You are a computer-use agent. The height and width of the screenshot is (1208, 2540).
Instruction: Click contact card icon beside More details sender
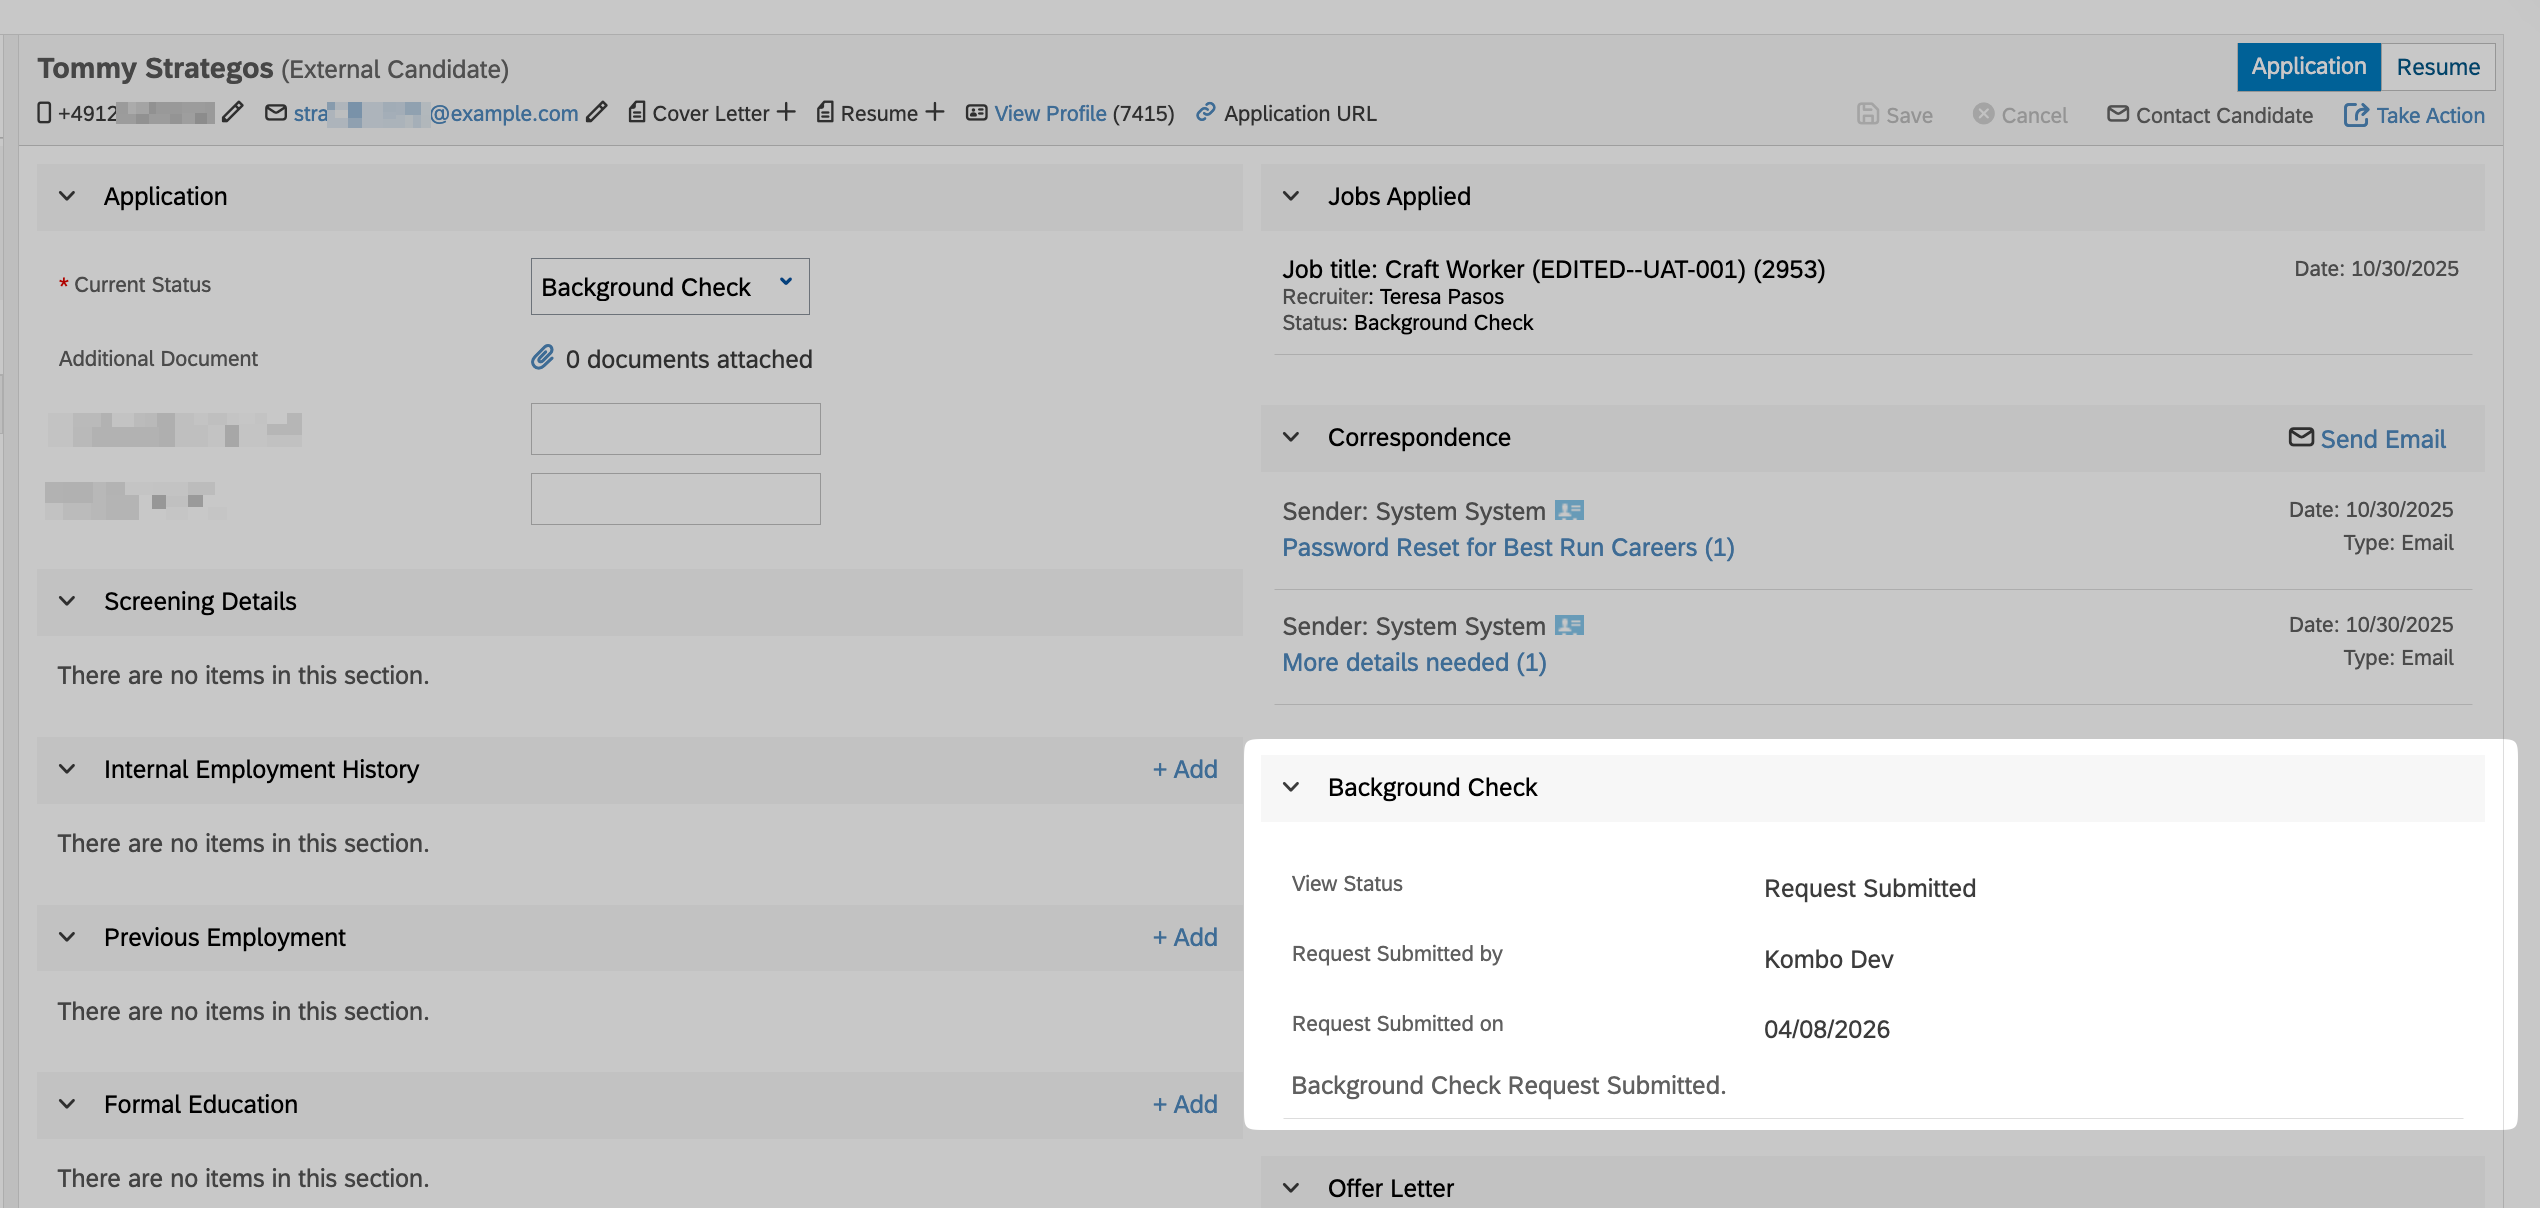point(1569,626)
